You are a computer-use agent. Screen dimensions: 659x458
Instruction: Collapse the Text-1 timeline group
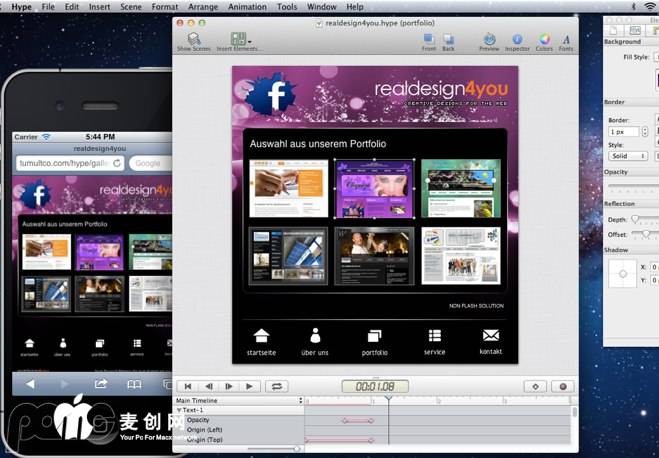[x=178, y=410]
